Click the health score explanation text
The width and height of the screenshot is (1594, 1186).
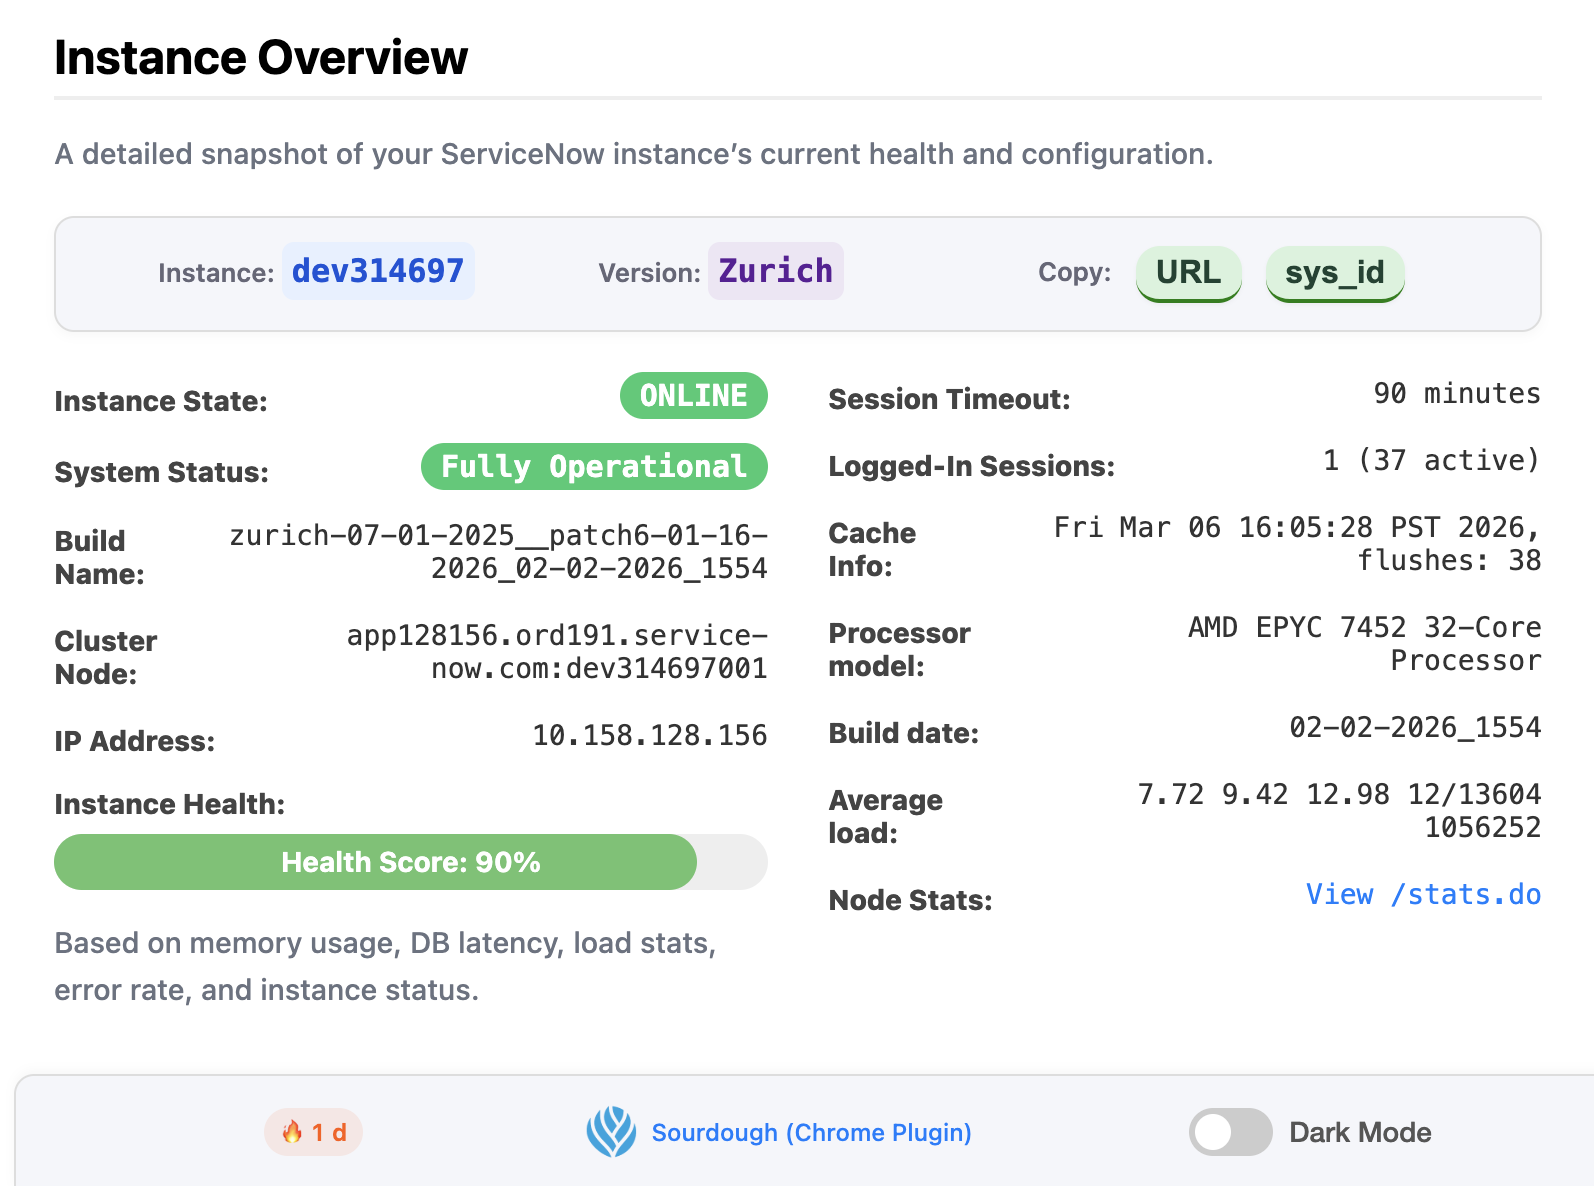(385, 966)
